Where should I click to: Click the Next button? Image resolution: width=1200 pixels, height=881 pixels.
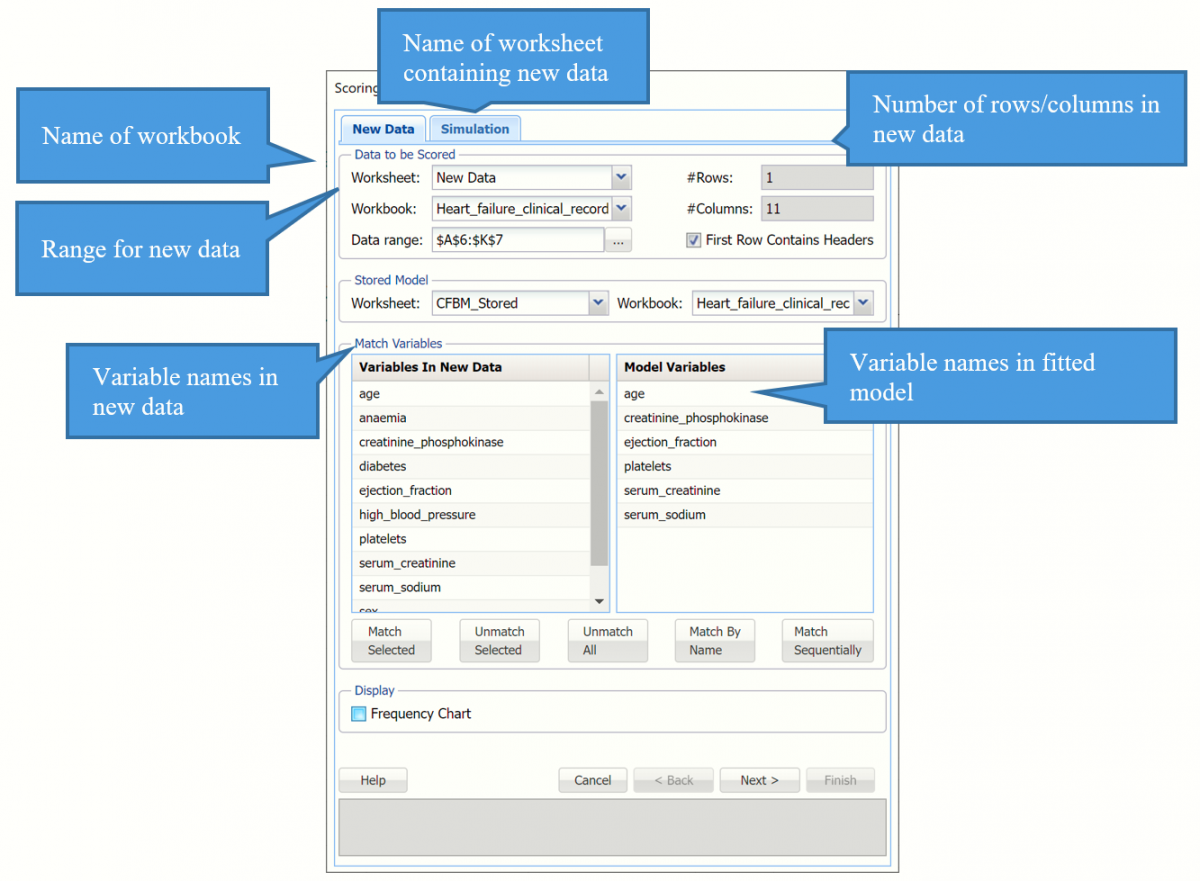point(759,780)
